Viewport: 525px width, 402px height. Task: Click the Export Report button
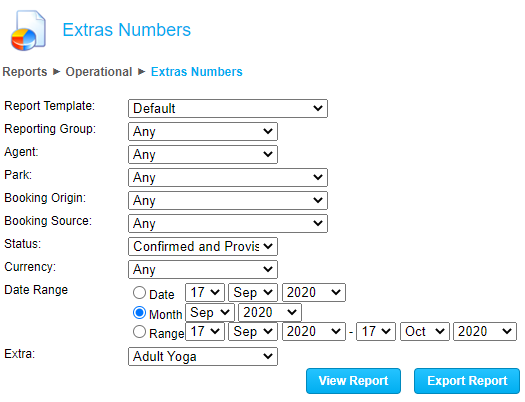[x=467, y=381]
